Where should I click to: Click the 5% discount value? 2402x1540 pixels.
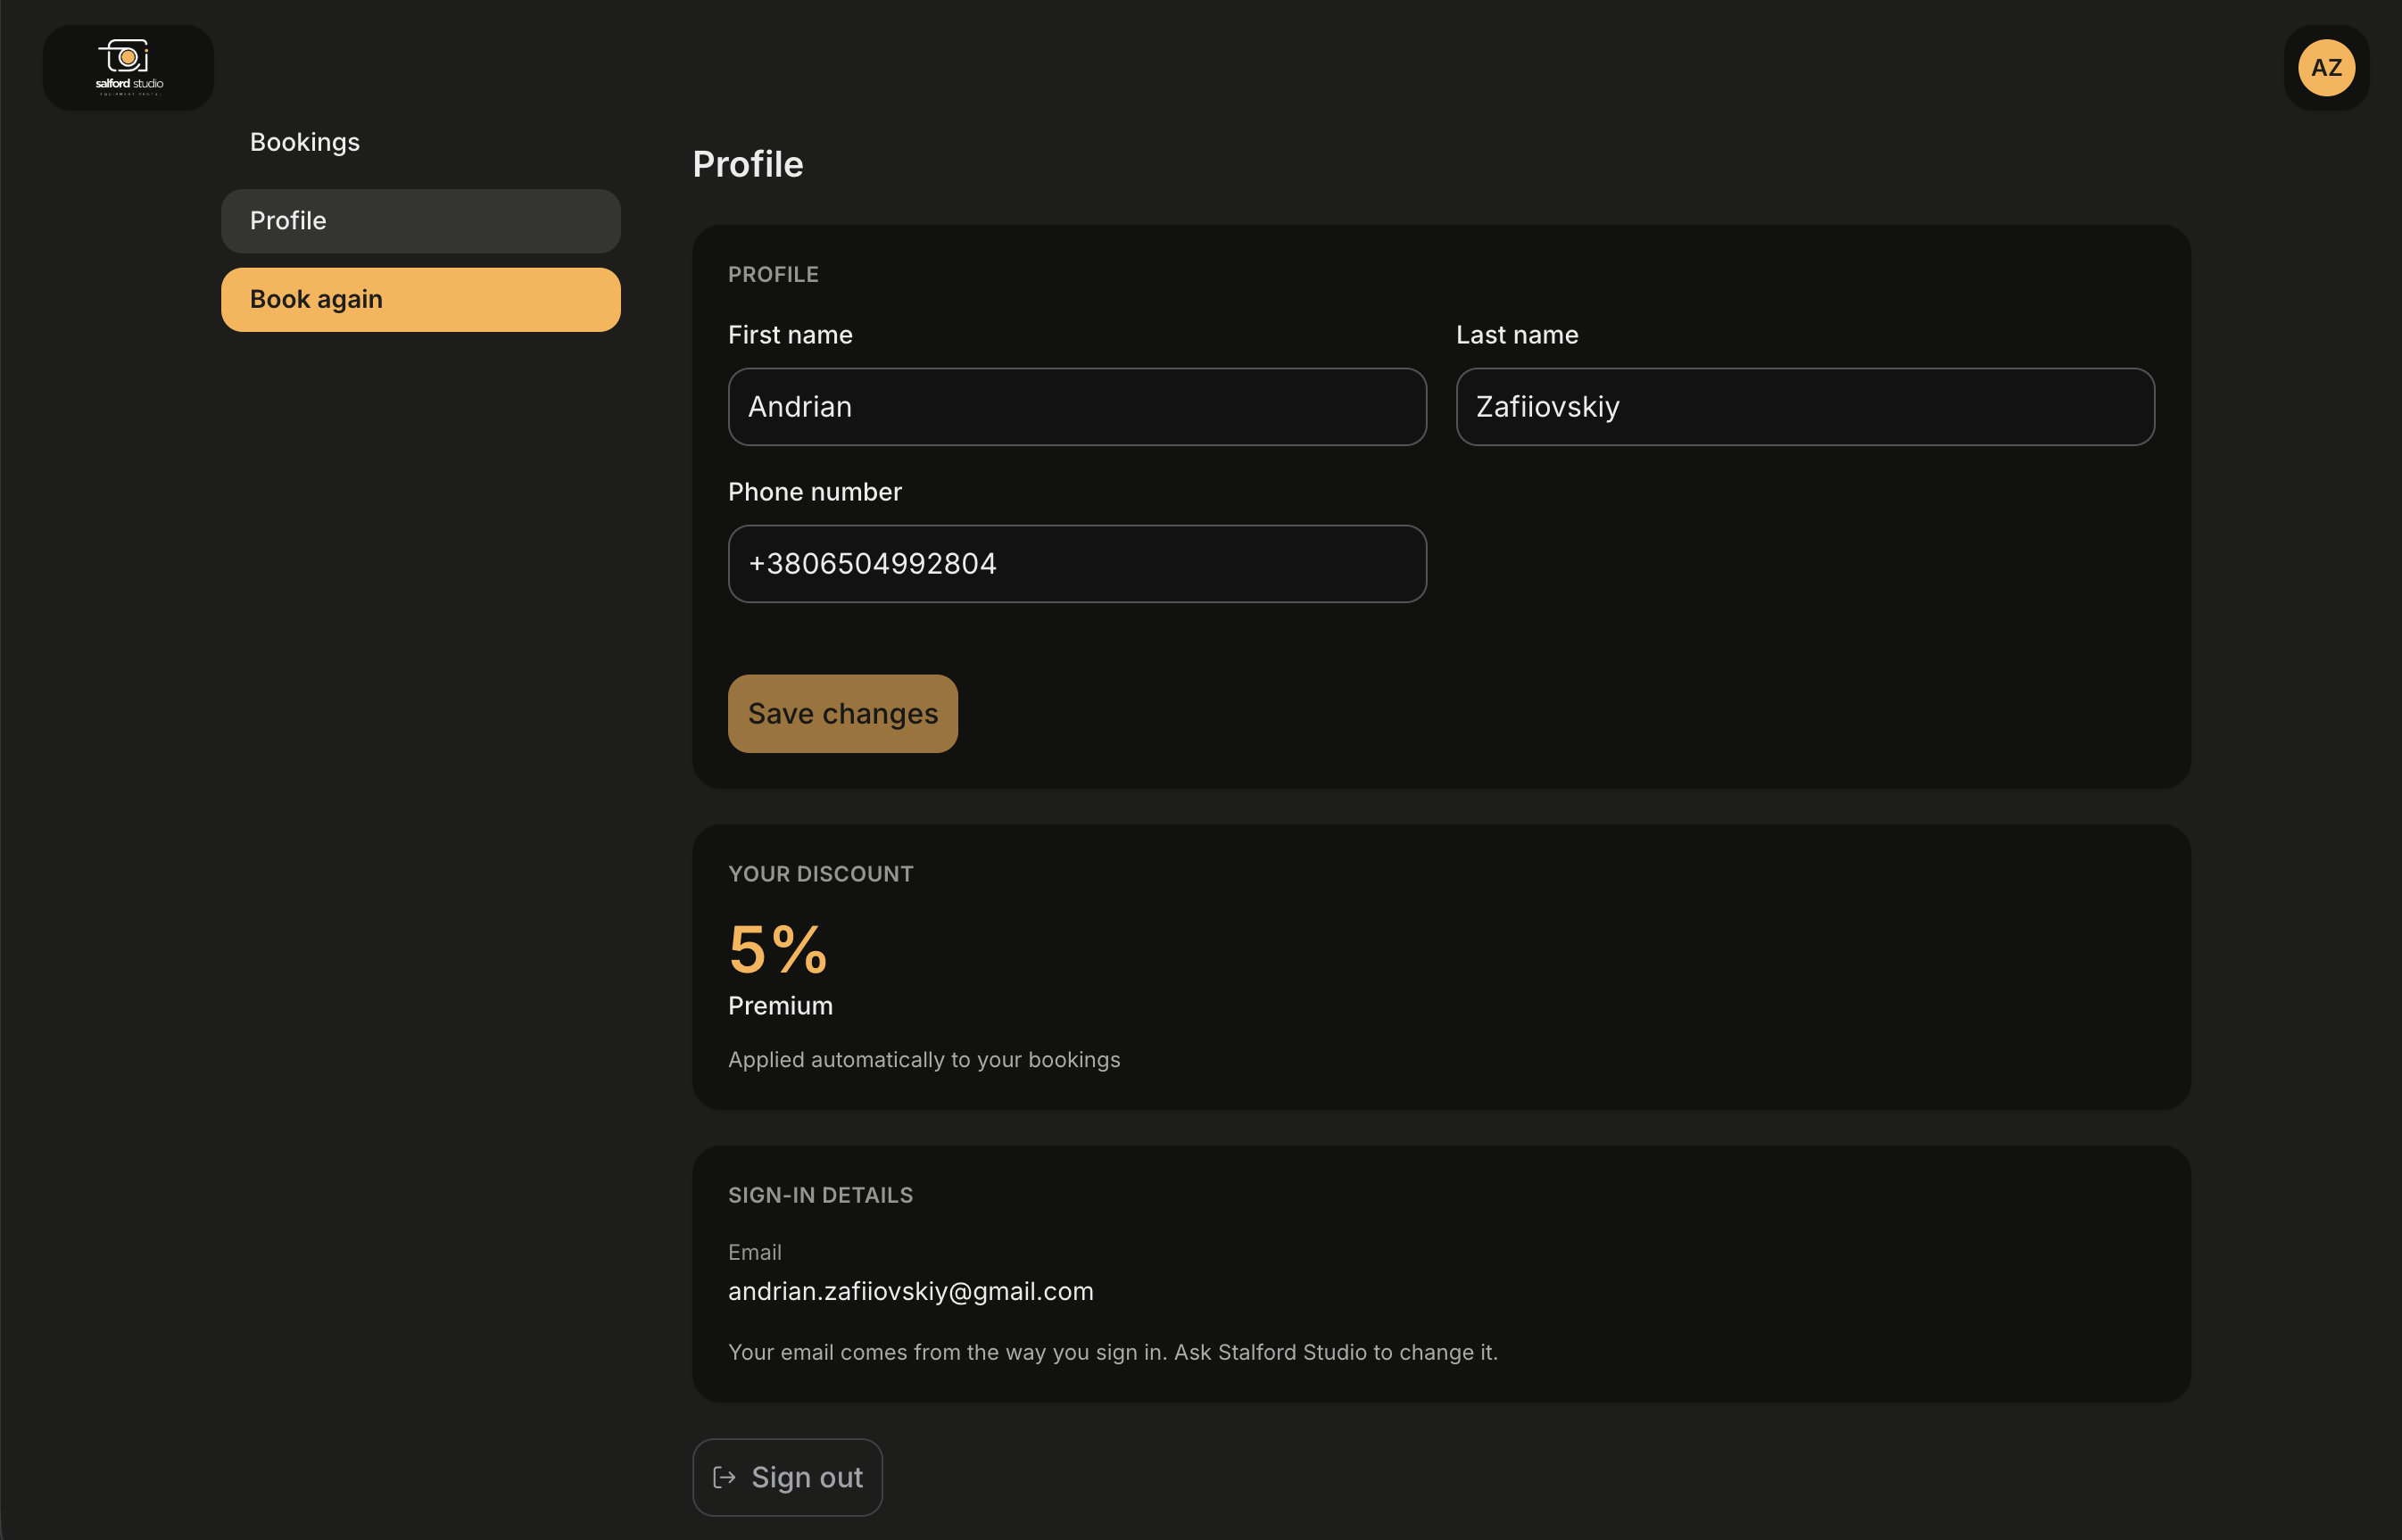point(778,949)
